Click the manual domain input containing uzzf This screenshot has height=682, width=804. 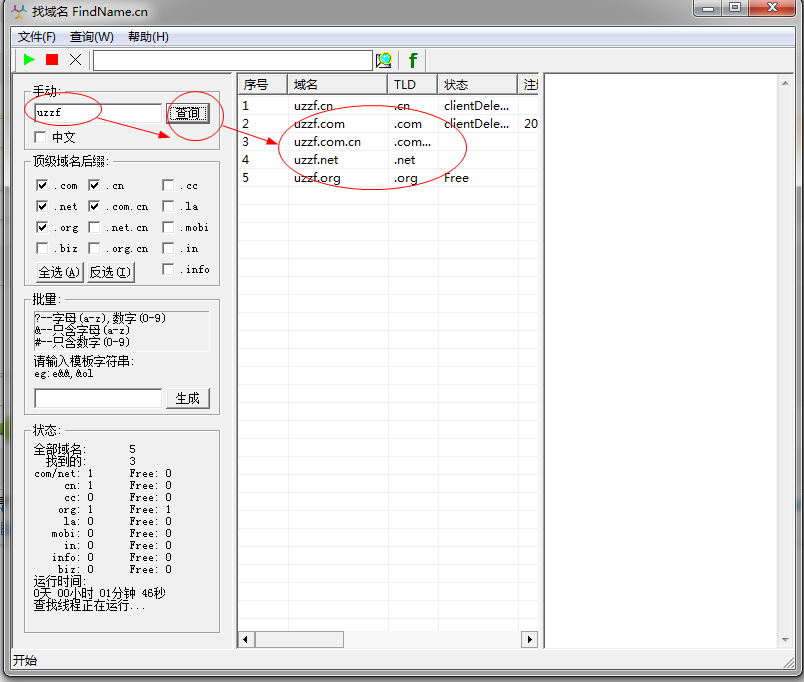point(98,113)
